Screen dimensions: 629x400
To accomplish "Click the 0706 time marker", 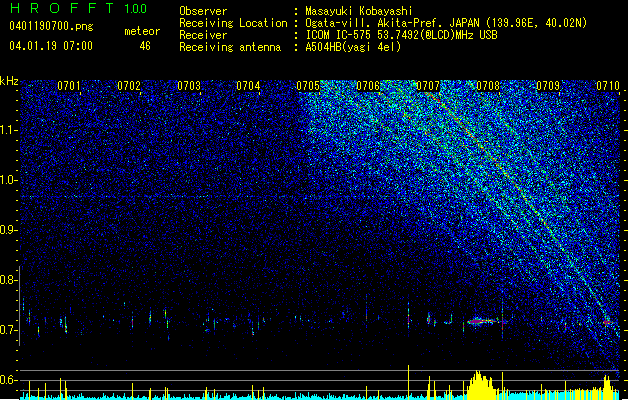I will point(368,86).
